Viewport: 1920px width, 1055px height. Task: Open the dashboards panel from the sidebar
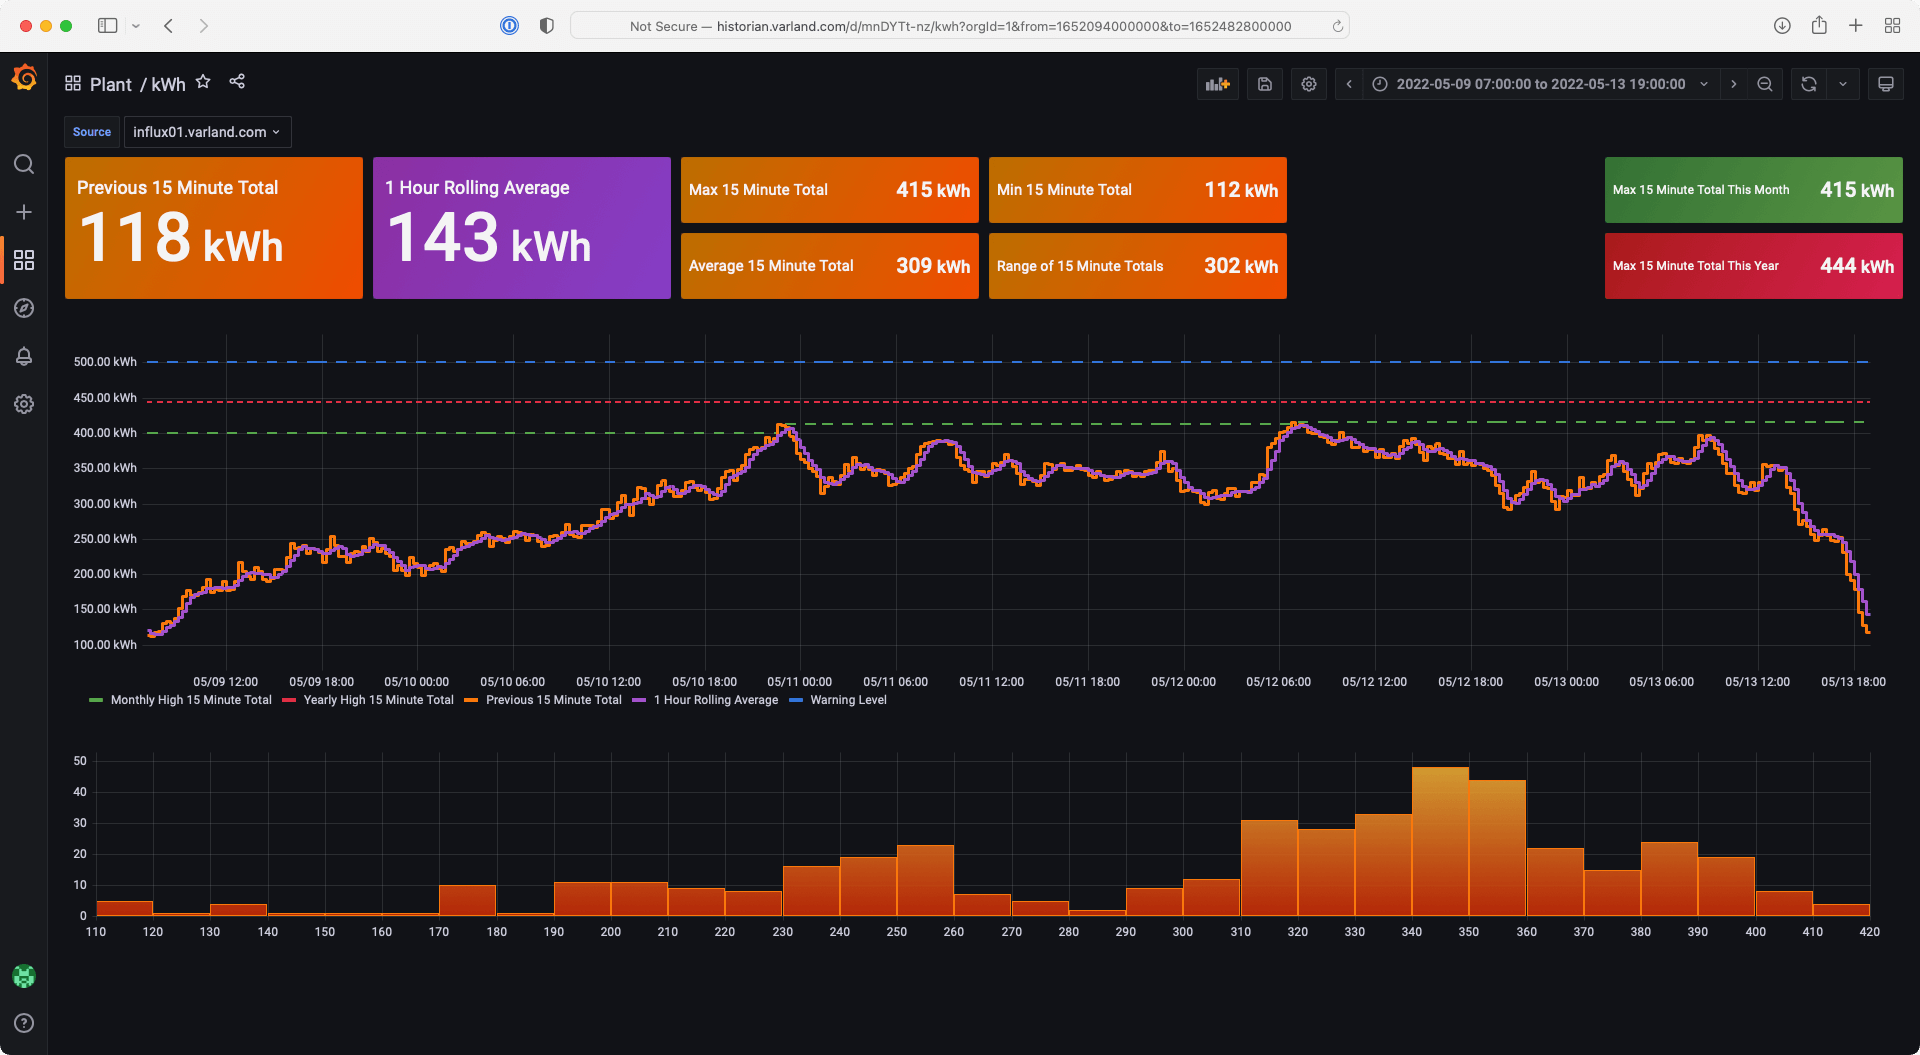(24, 260)
